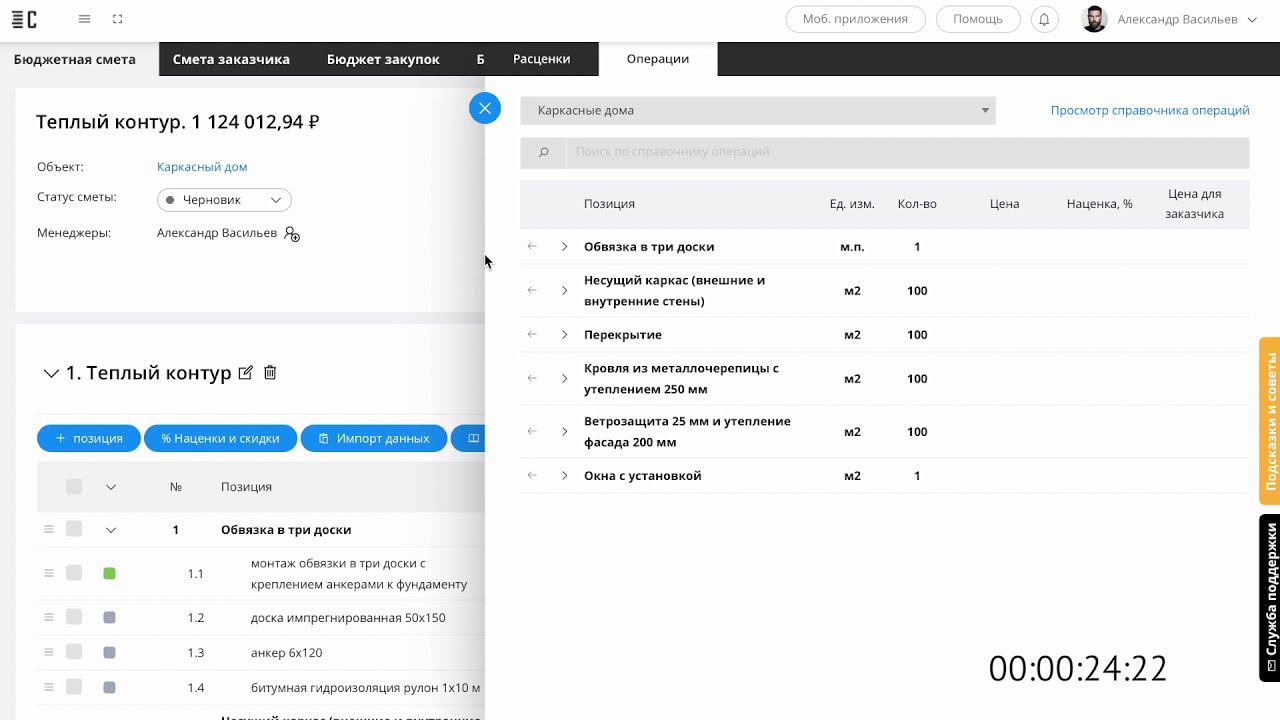Add Ветрозащита 25 мм with left arrow
Viewport: 1280px width, 720px height.
coord(532,432)
